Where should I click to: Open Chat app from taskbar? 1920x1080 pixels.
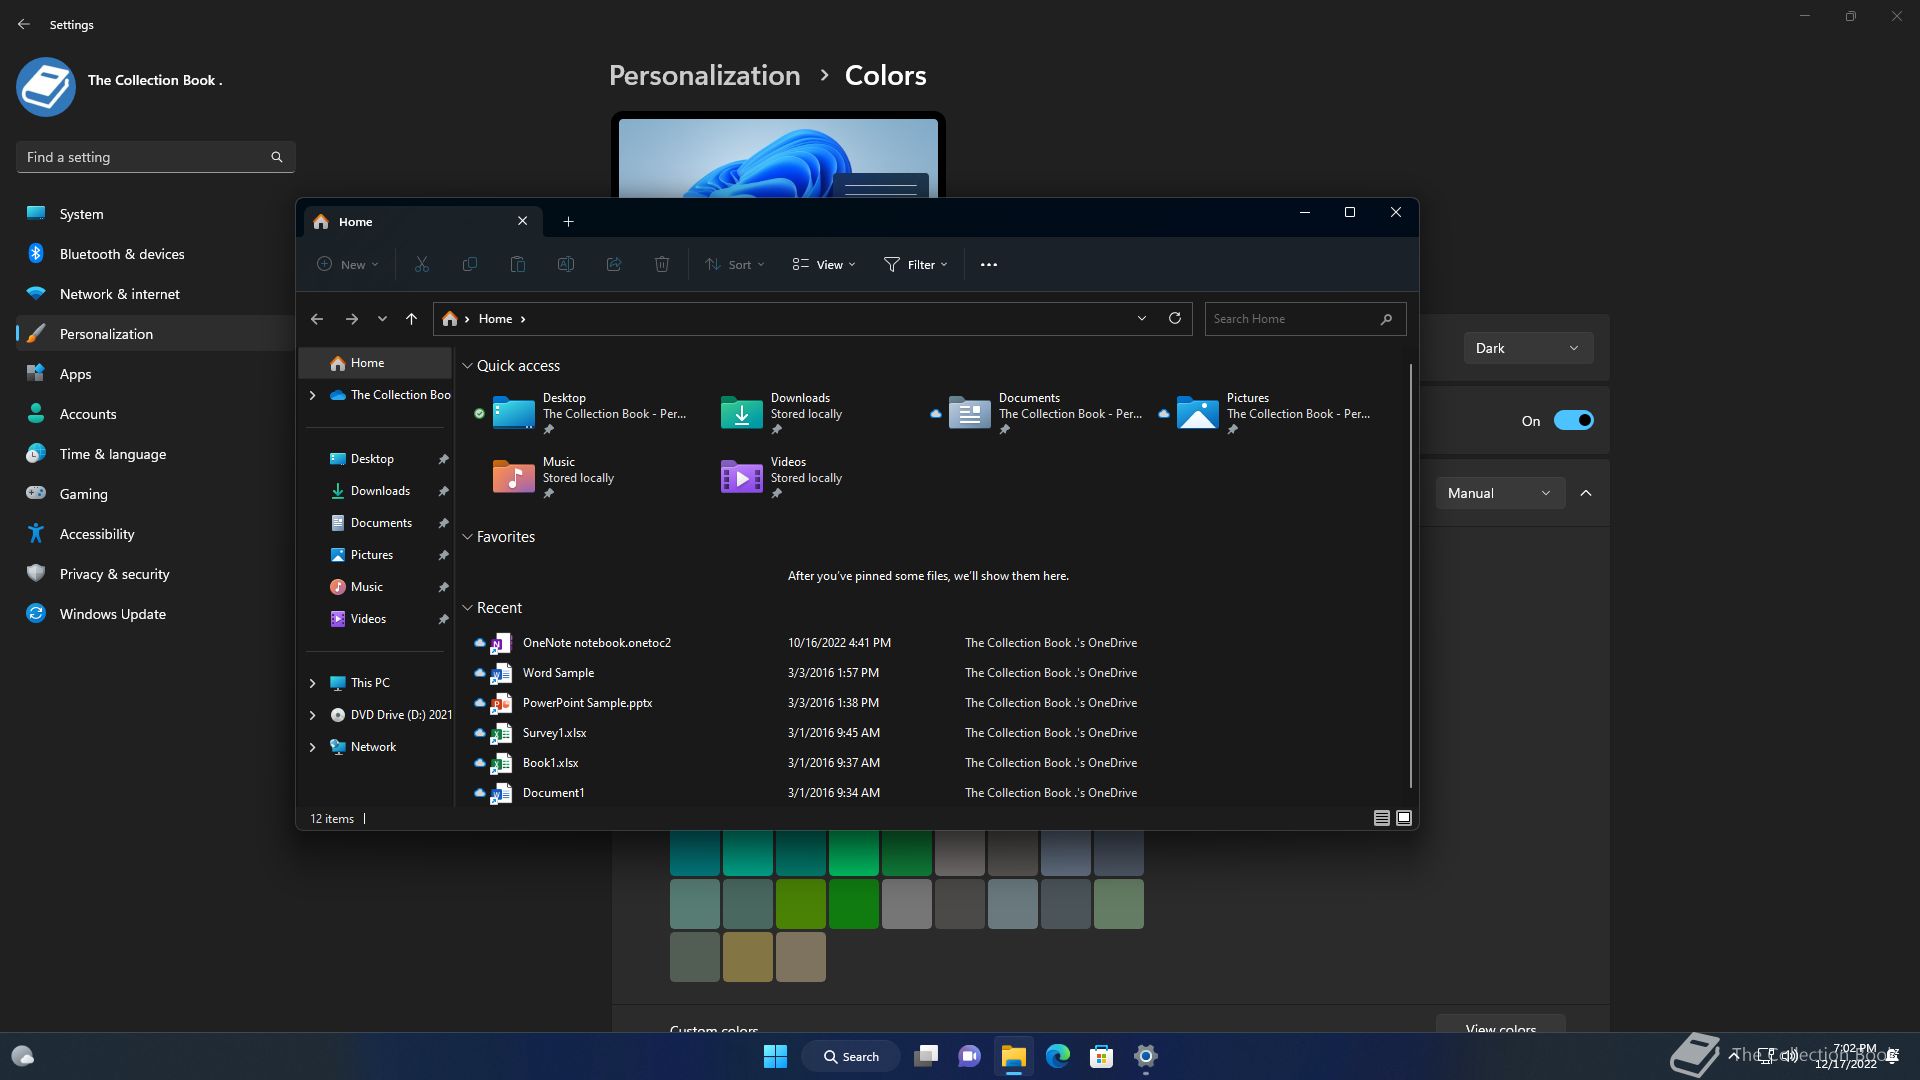pos(969,1056)
